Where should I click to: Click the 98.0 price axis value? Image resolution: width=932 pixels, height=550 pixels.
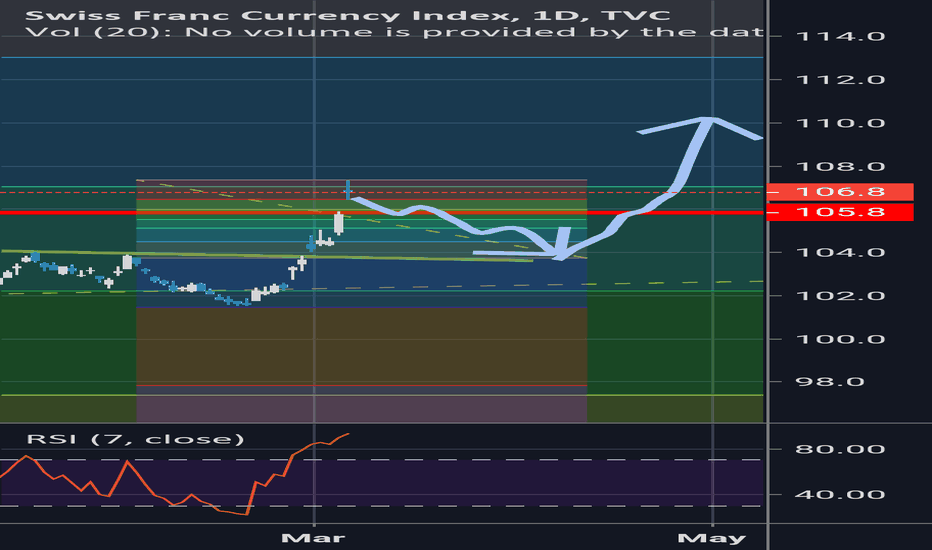[830, 382]
